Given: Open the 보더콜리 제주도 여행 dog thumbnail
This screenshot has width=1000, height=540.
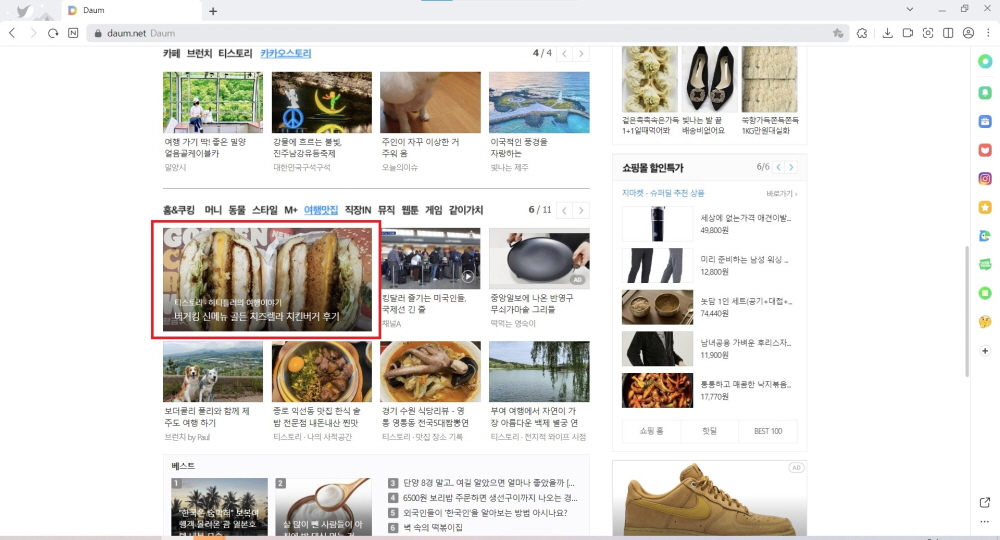Looking at the screenshot, I should coord(213,371).
